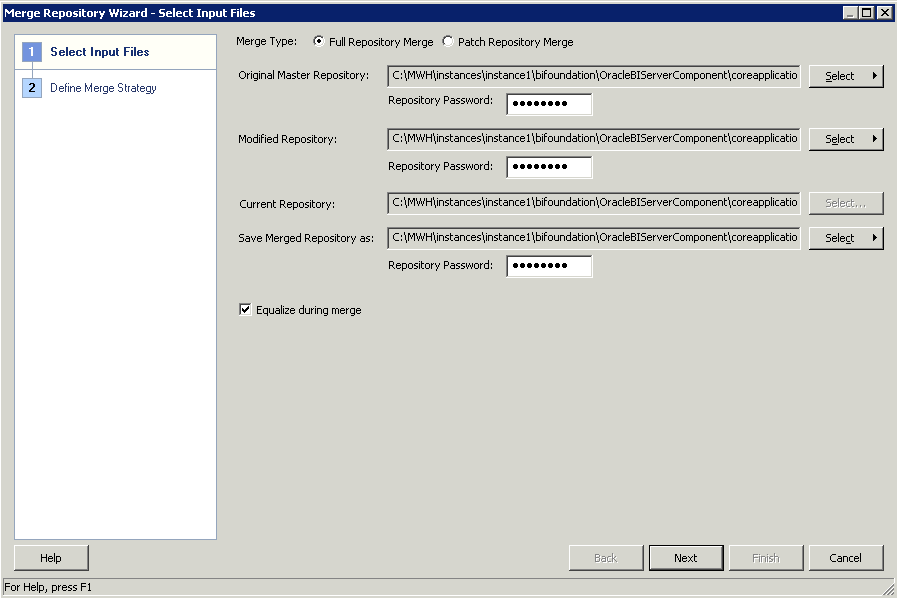Open Select dropdown for Original Master Repository
897x598 pixels.
click(846, 76)
